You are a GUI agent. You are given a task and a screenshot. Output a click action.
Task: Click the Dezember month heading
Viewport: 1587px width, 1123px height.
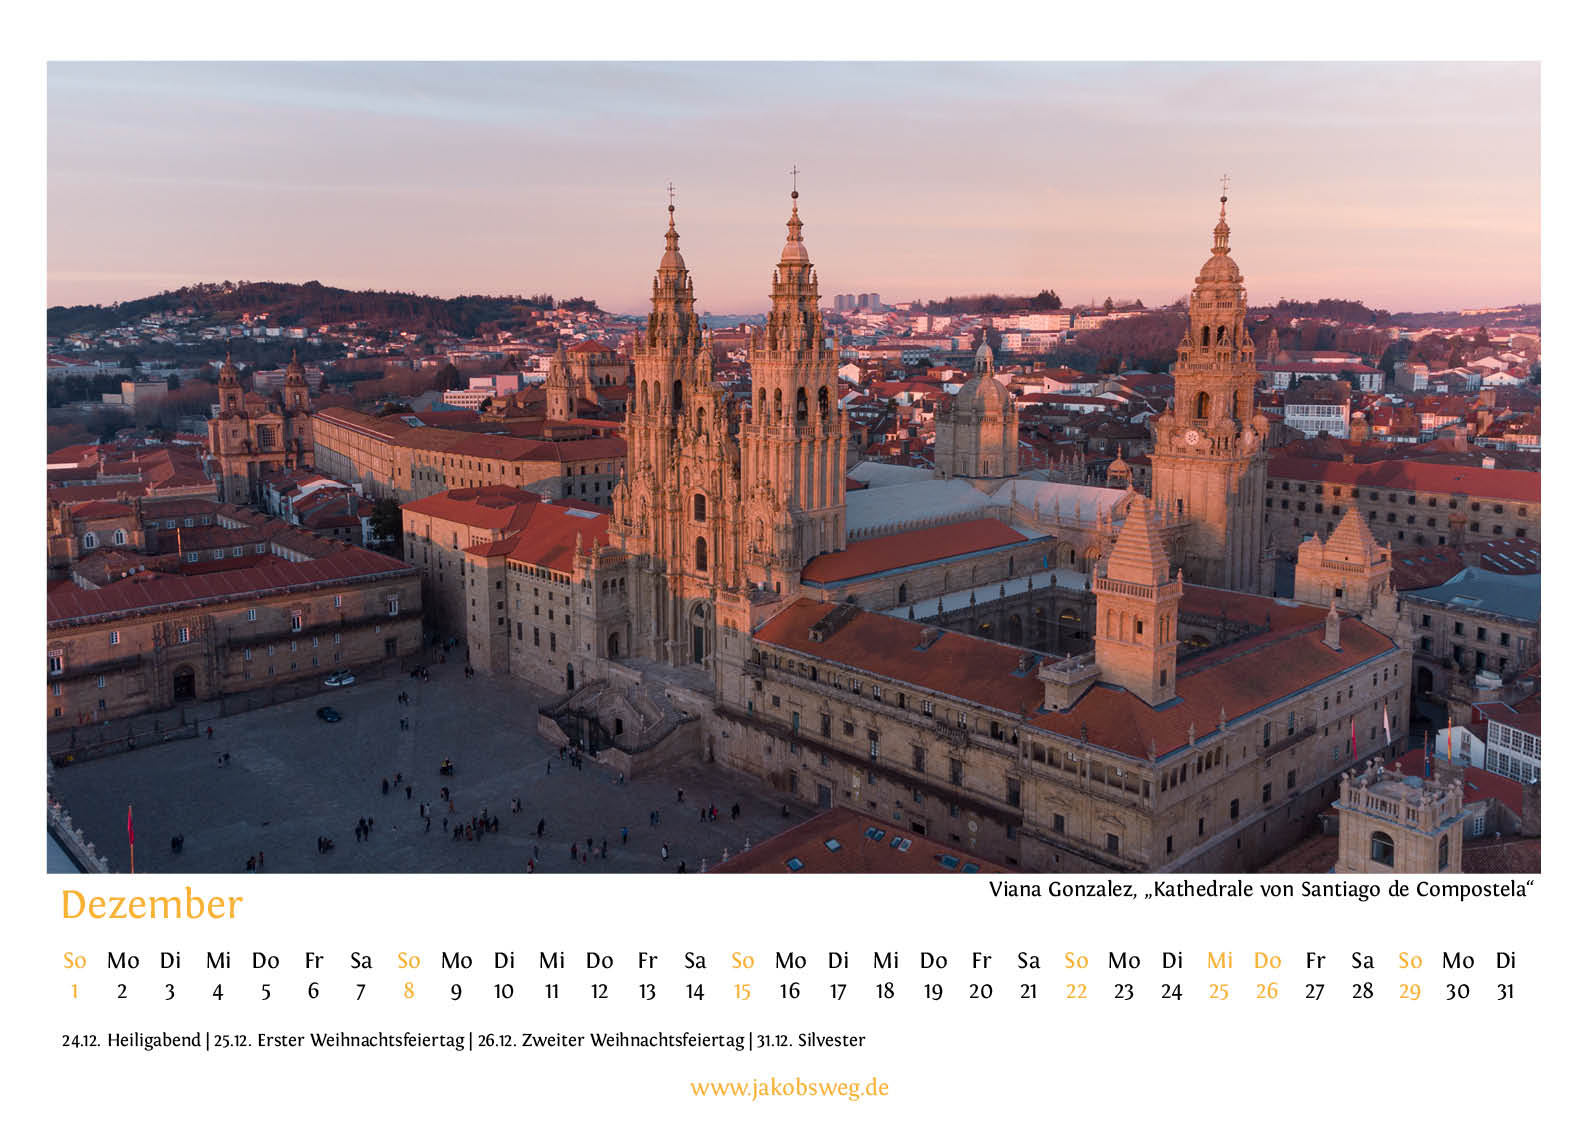click(x=152, y=904)
